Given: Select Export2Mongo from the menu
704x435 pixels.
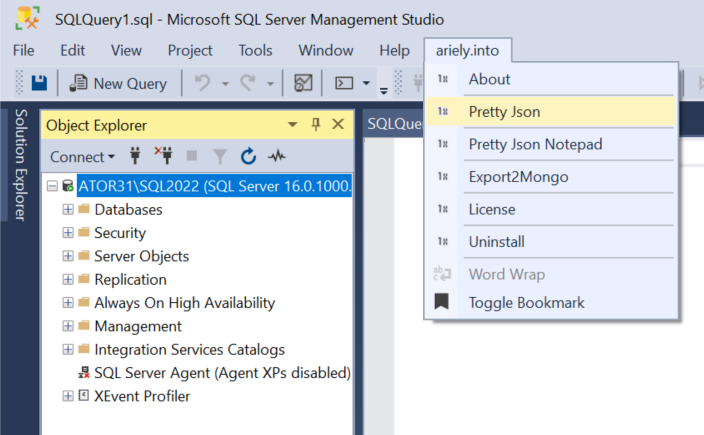Looking at the screenshot, I should click(551, 177).
